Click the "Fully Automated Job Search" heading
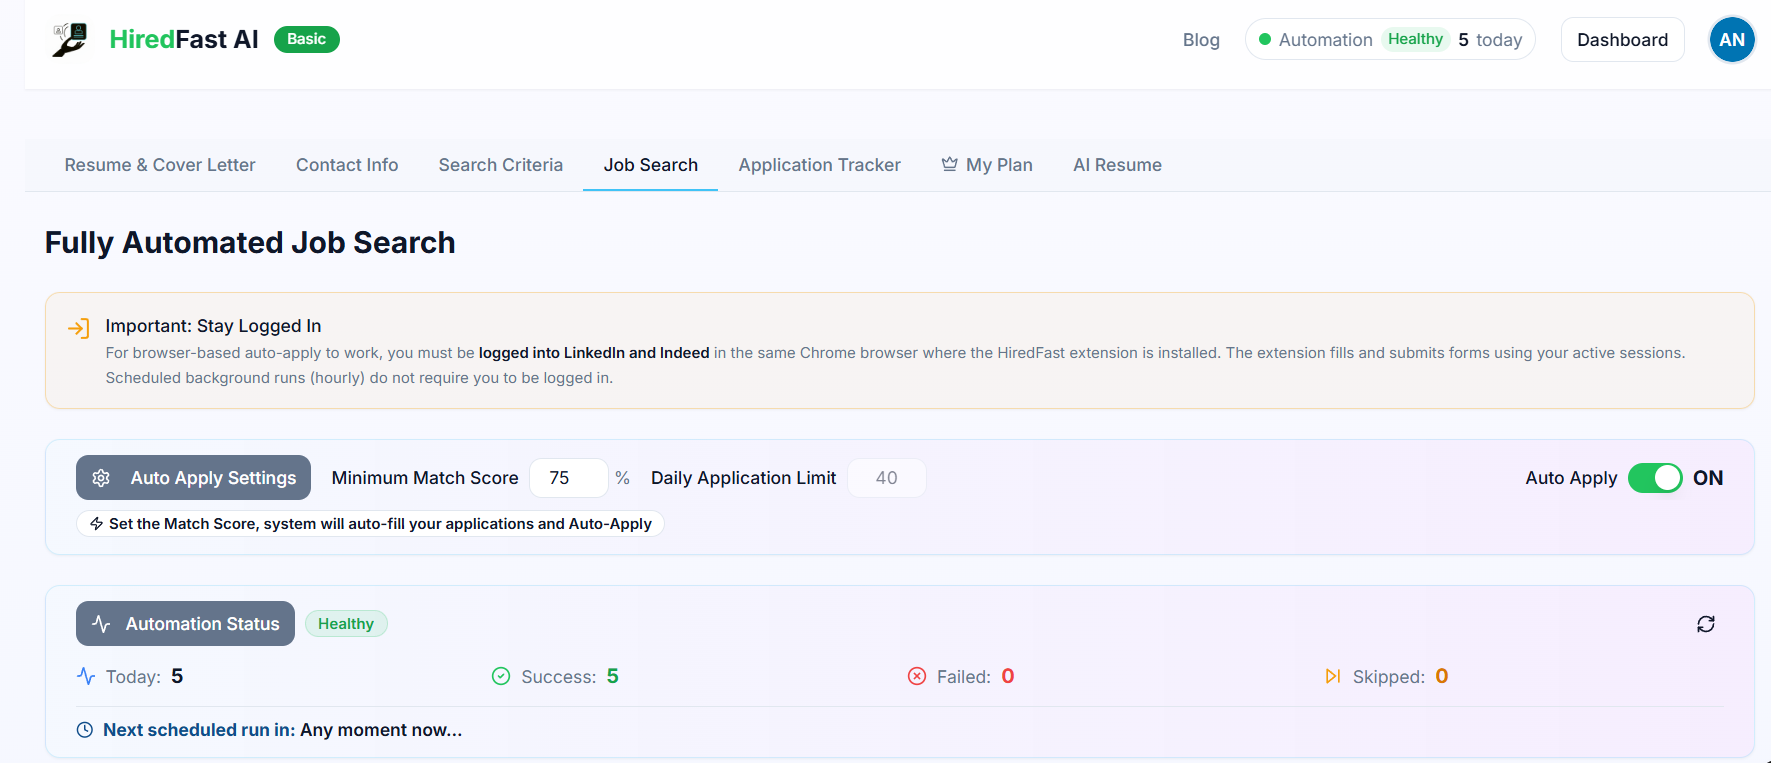 click(250, 243)
